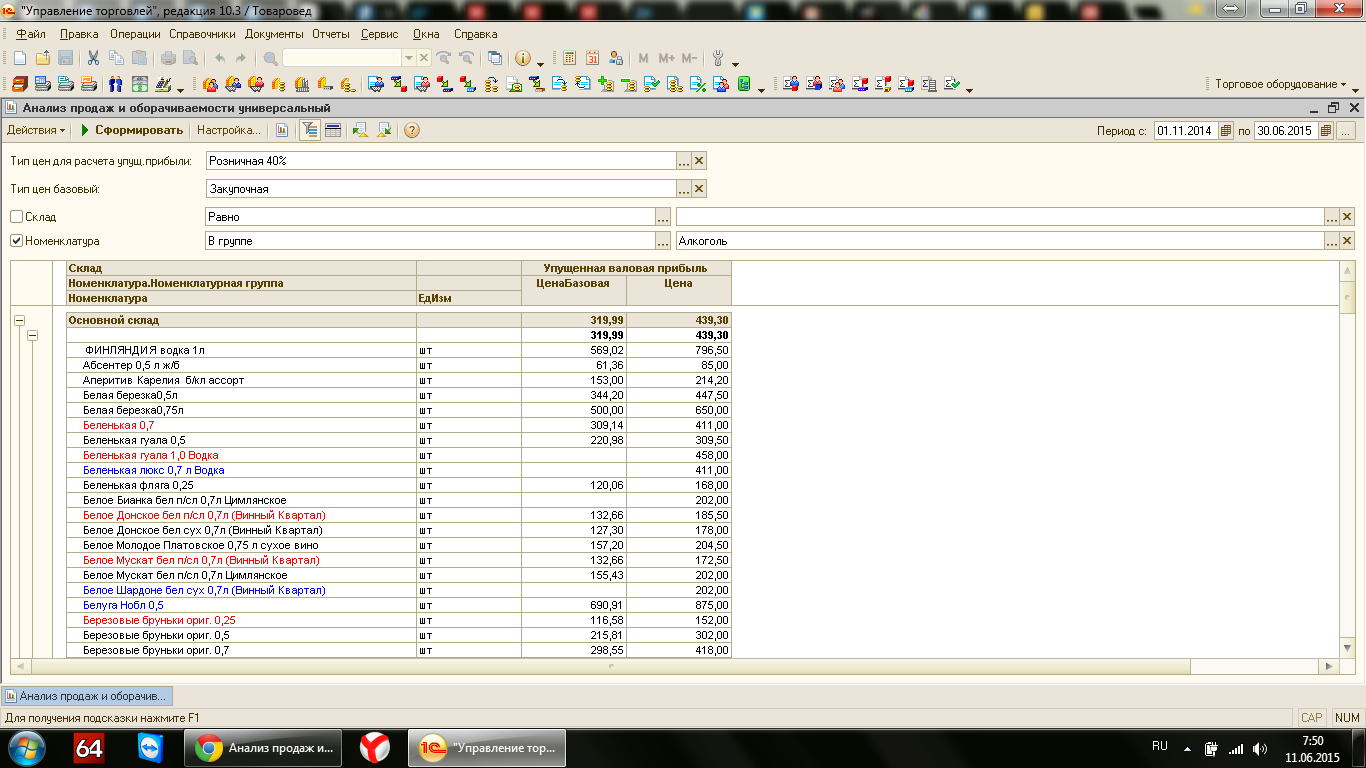Click the M+ memory add button
Screen dimensions: 1366x768
click(666, 58)
